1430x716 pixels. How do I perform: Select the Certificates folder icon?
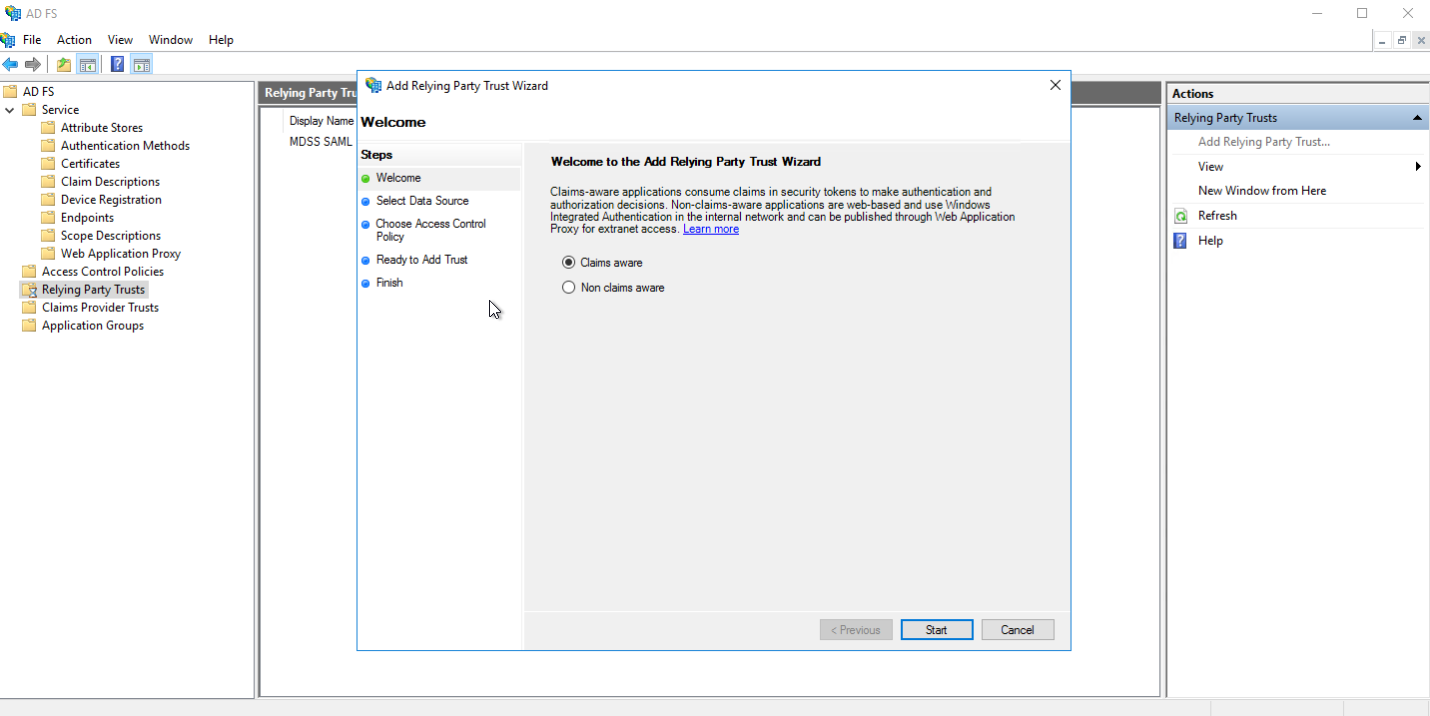[48, 164]
